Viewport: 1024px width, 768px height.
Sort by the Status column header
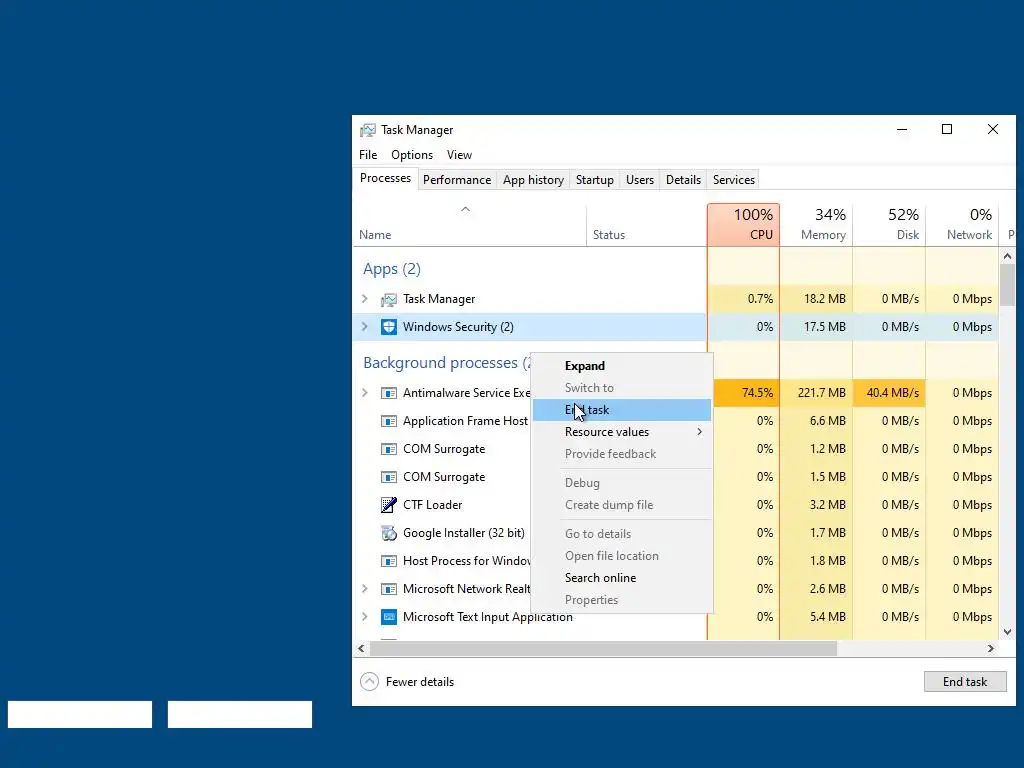coord(647,225)
